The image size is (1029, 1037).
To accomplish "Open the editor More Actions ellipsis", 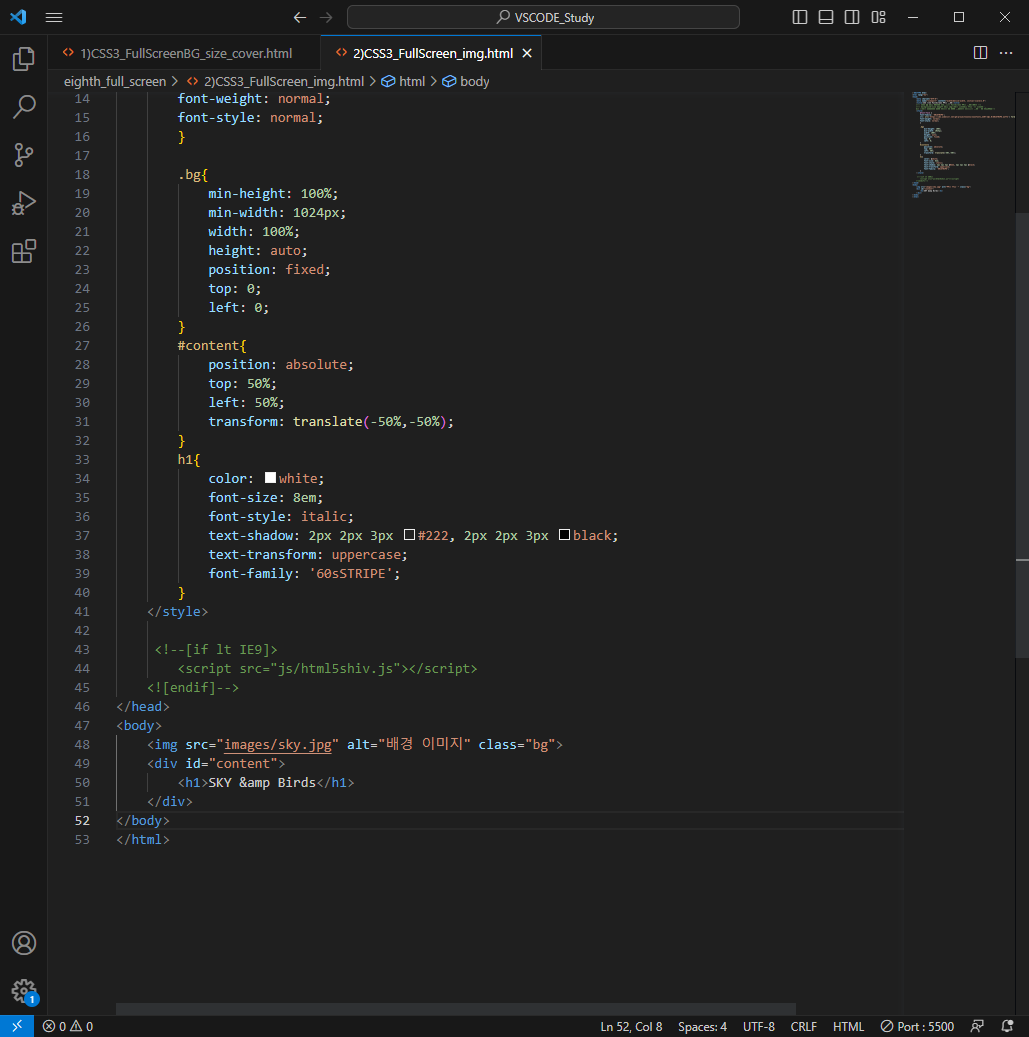I will coord(1006,53).
